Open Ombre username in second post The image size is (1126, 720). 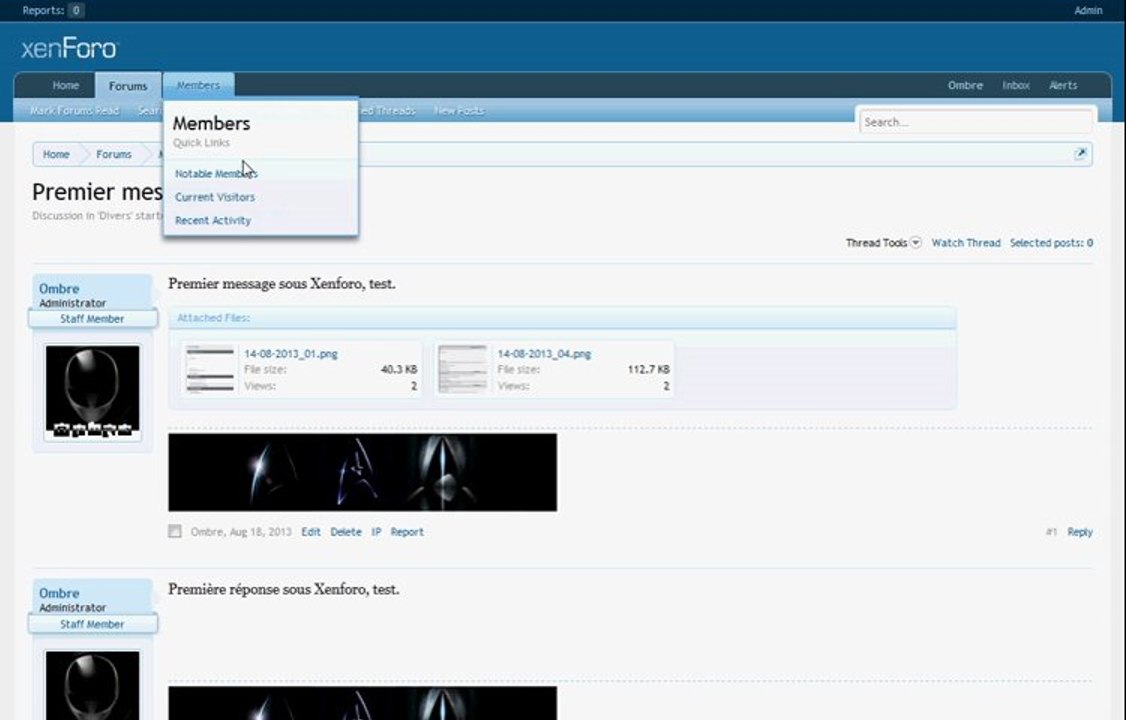coord(59,593)
